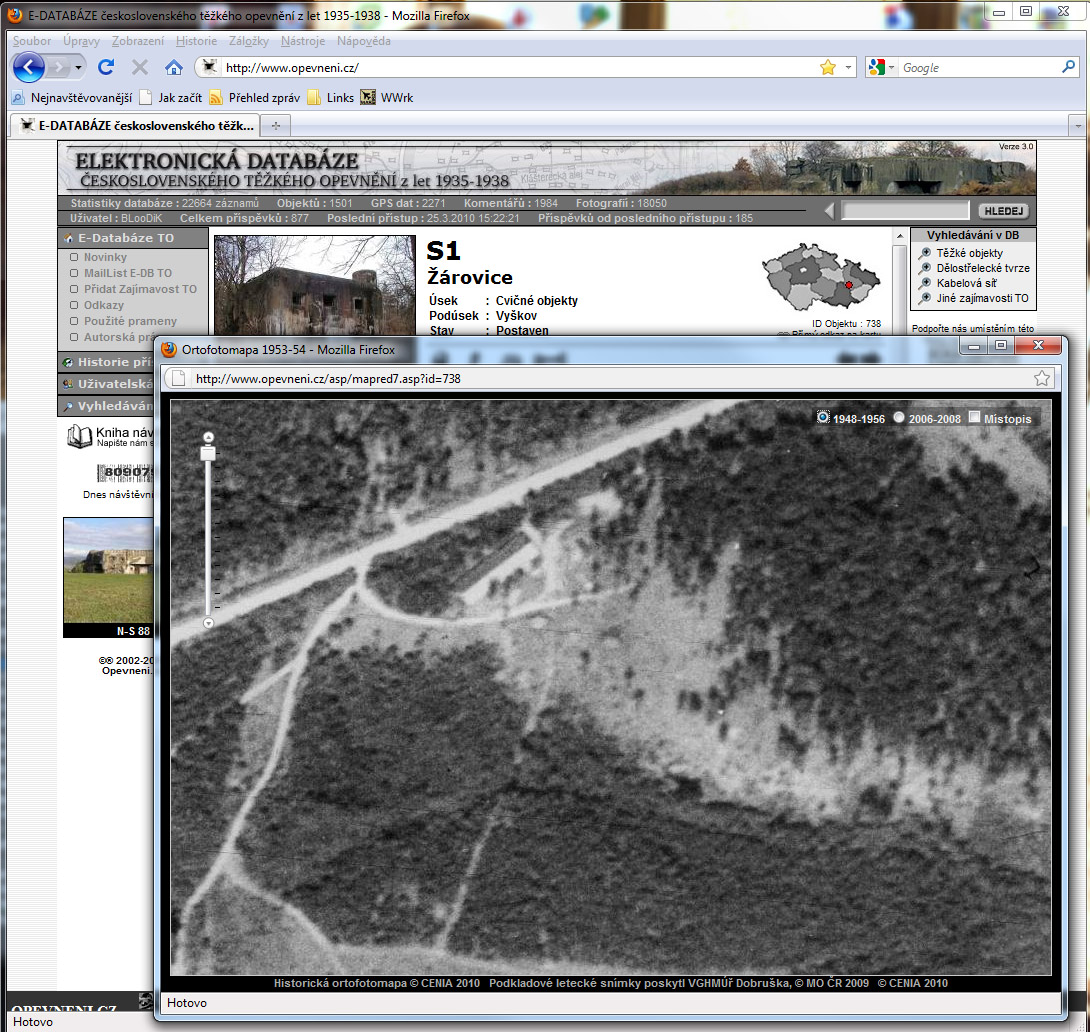Open the Dělostřelecké tvrze link

(x=982, y=268)
